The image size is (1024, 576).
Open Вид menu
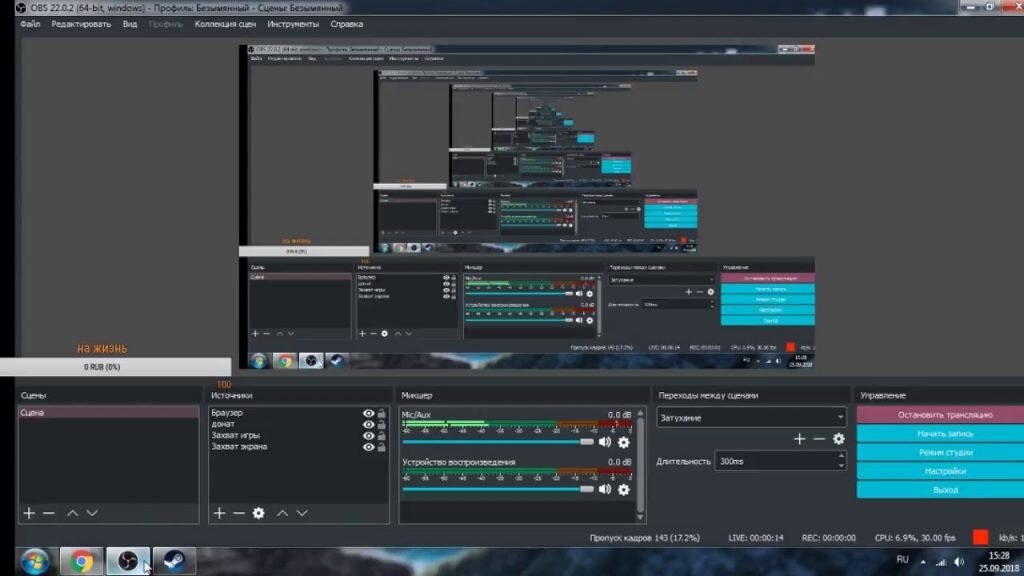(x=130, y=24)
